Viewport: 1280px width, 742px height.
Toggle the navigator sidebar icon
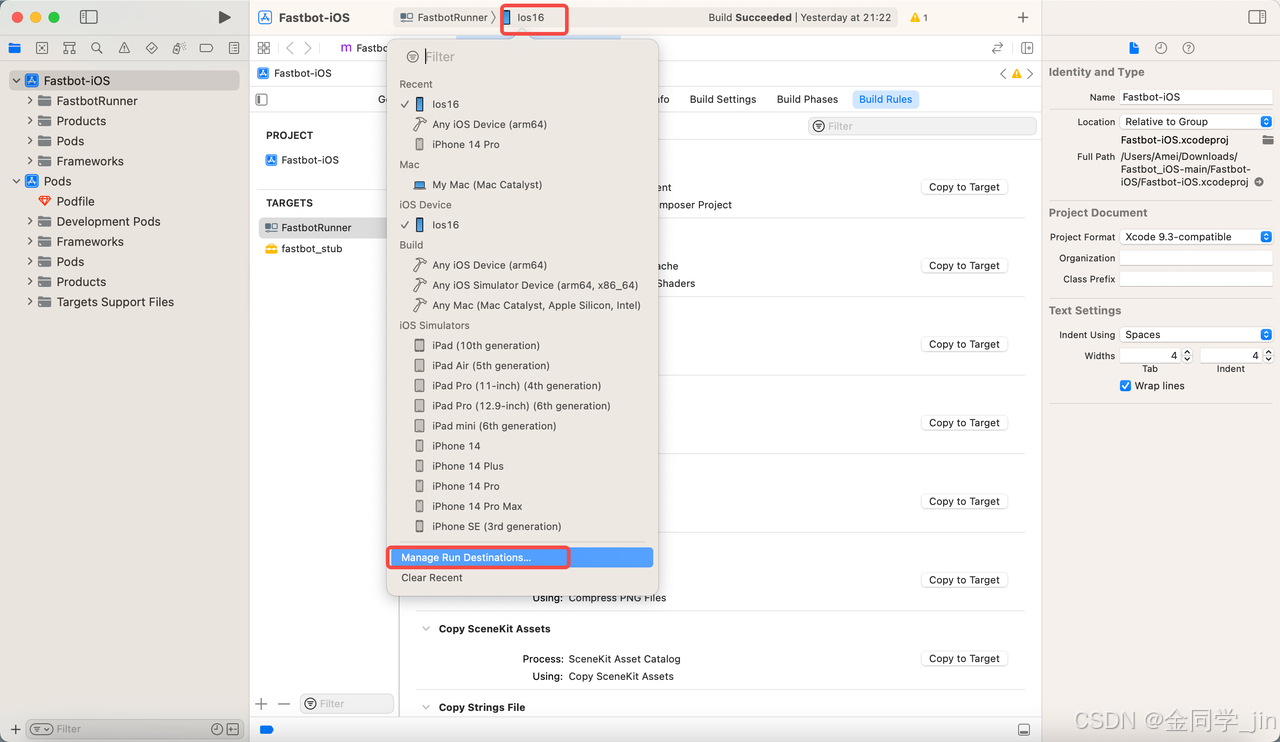coord(89,17)
